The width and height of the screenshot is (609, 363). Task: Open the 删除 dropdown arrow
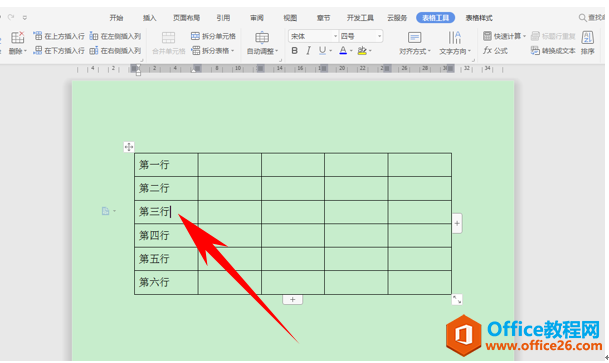25,51
